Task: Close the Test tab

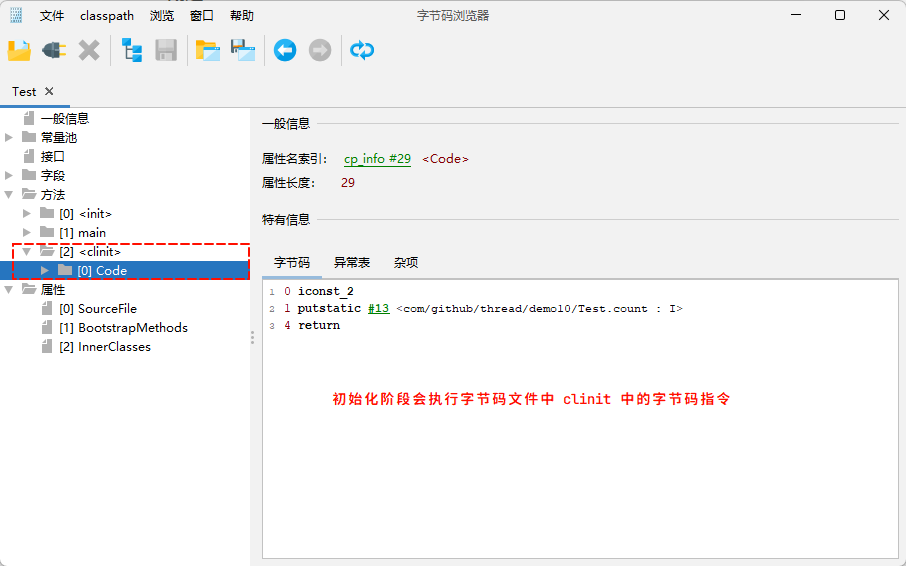Action: pos(49,91)
